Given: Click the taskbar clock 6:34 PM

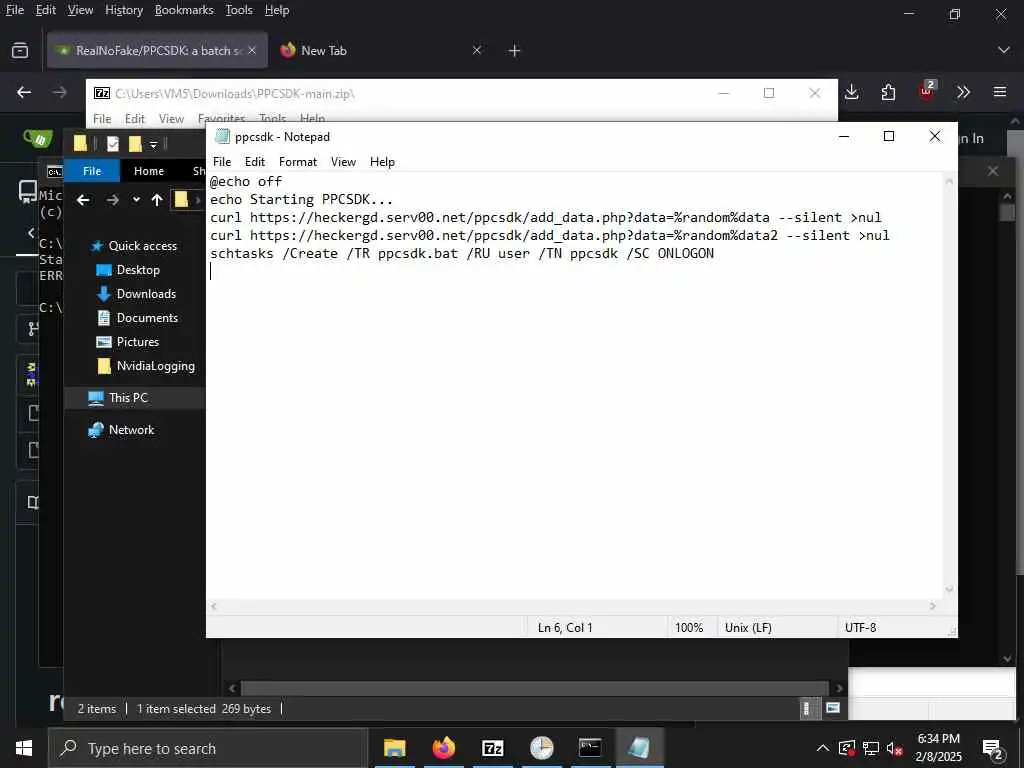Looking at the screenshot, I should 938,739.
